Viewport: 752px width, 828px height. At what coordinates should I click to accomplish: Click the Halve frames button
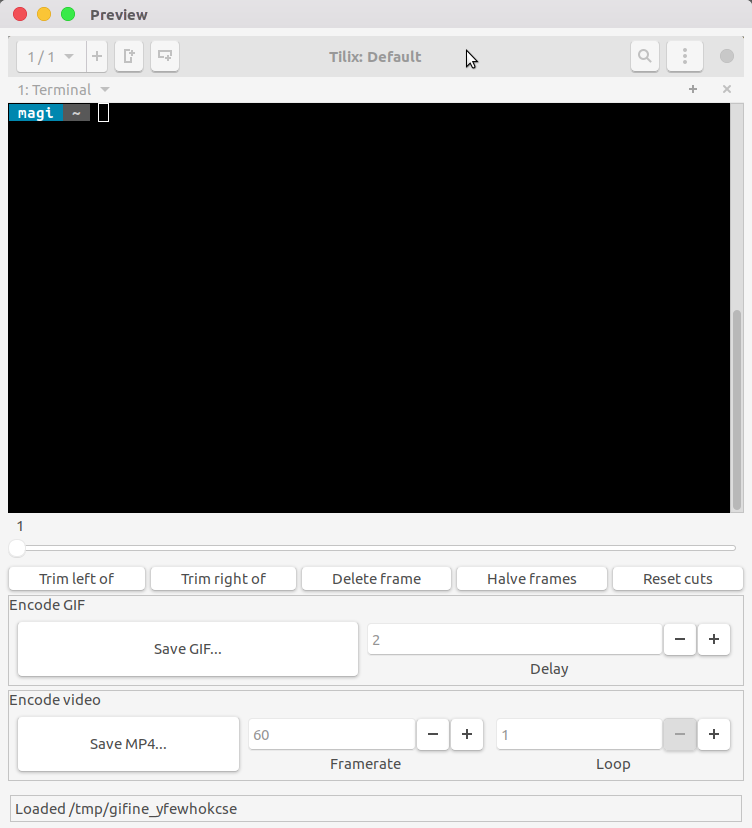pyautogui.click(x=531, y=578)
